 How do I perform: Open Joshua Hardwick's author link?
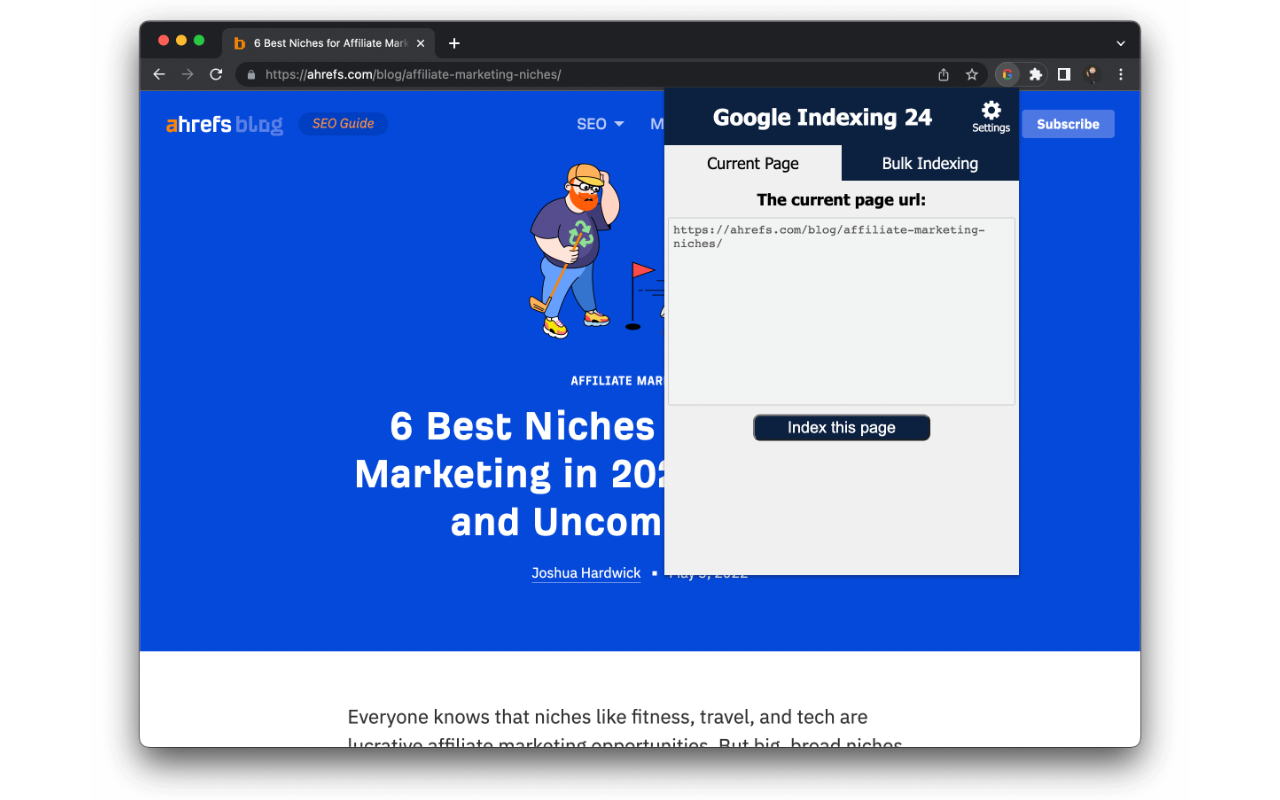[x=586, y=572]
